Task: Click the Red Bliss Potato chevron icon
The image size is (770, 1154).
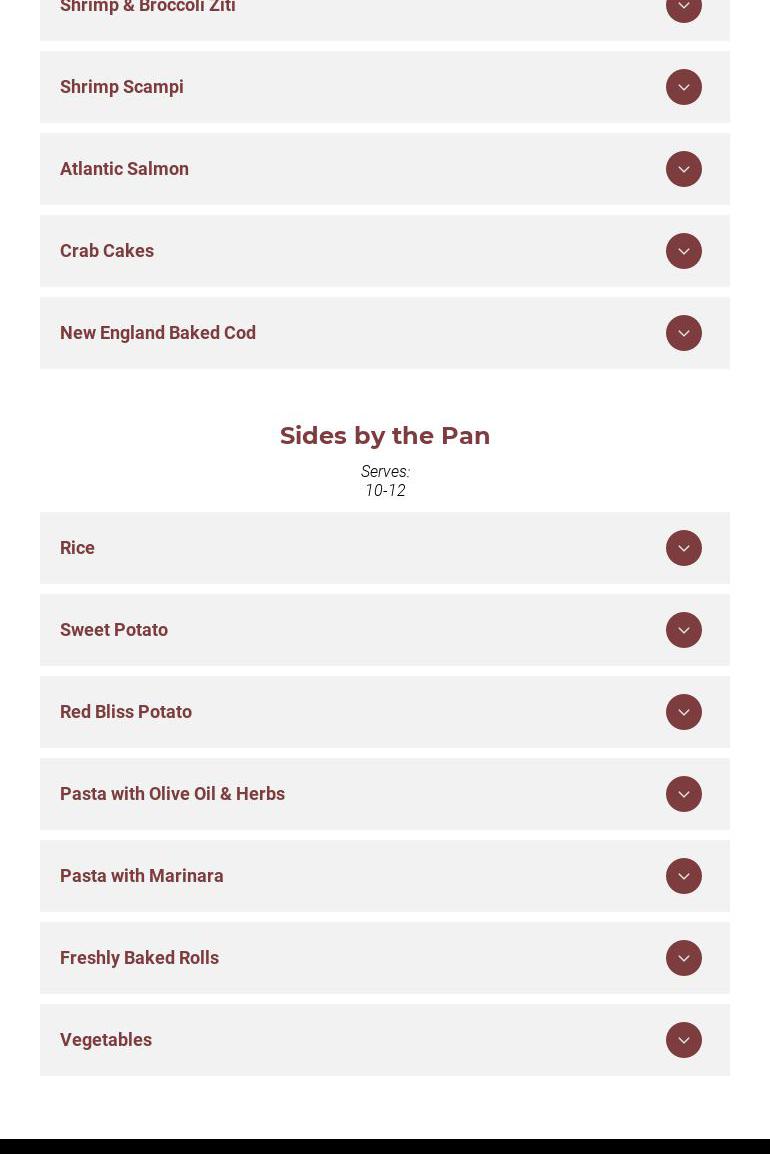Action: pyautogui.click(x=684, y=712)
